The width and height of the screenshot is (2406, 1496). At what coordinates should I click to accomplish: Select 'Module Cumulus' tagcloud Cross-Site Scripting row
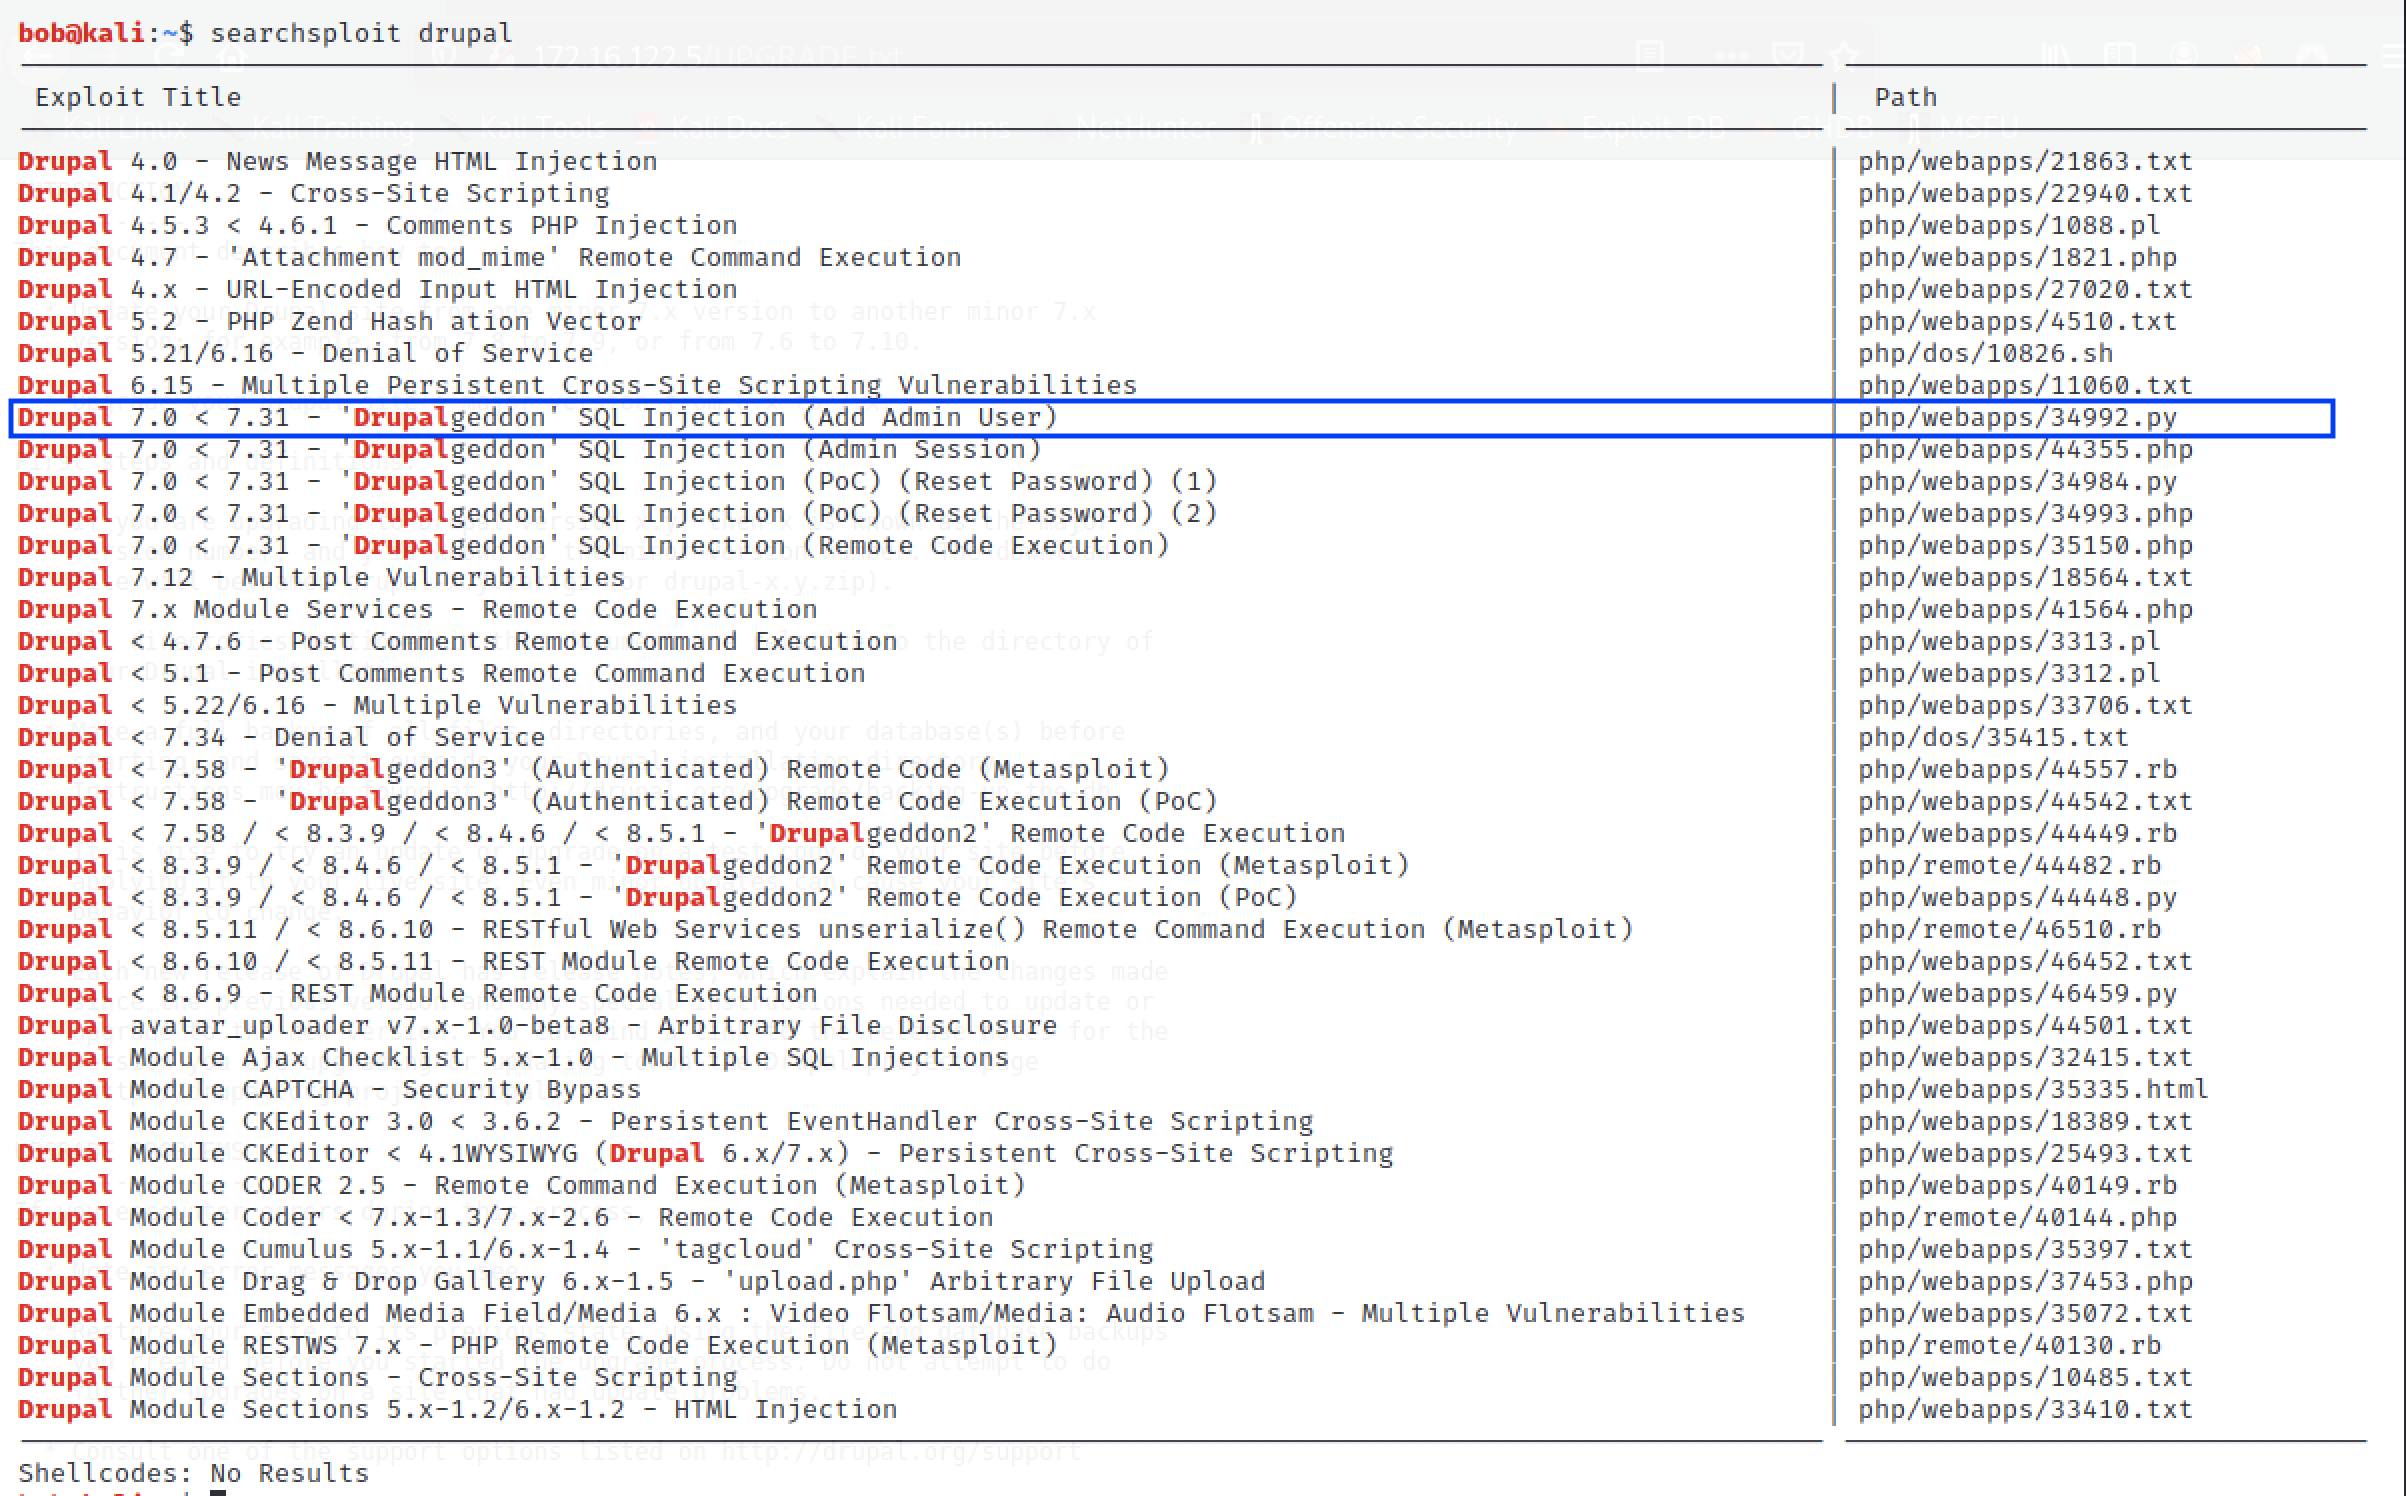[x=586, y=1249]
